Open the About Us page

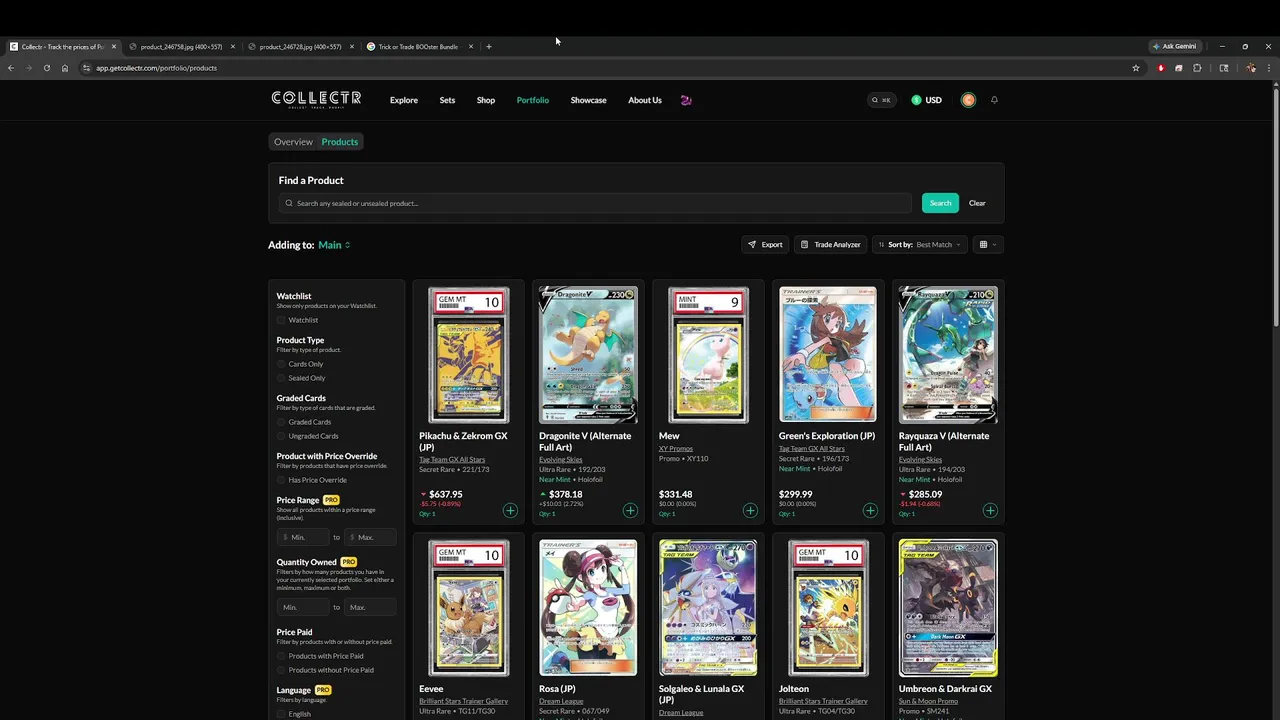pyautogui.click(x=645, y=100)
